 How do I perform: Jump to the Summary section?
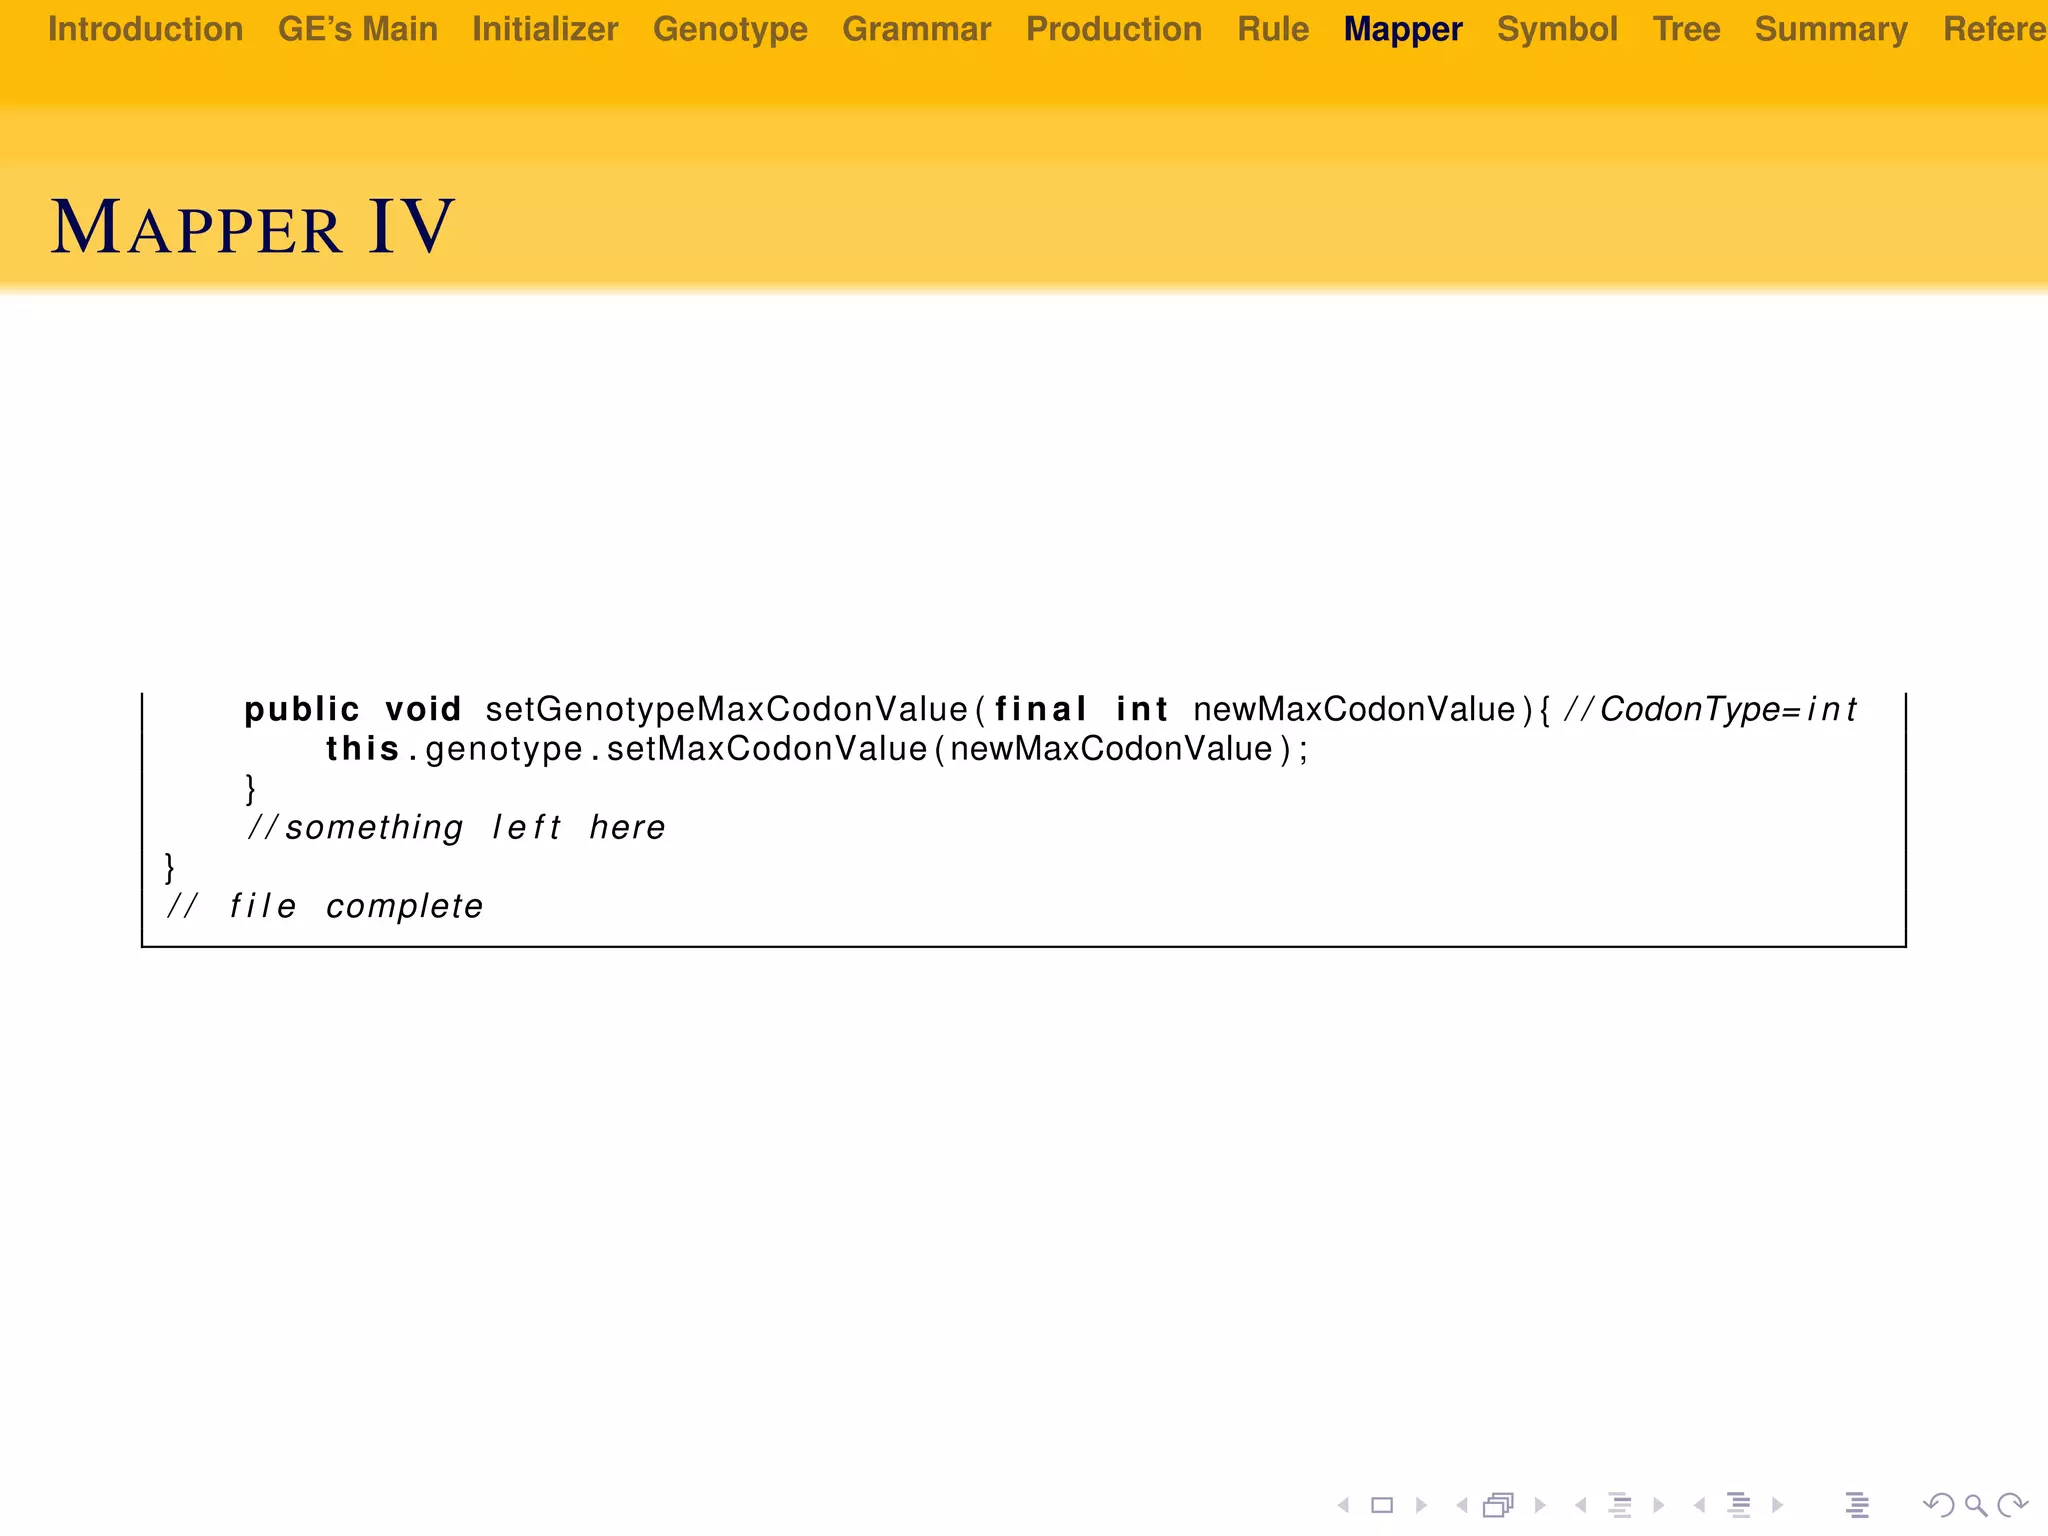pos(1831,29)
